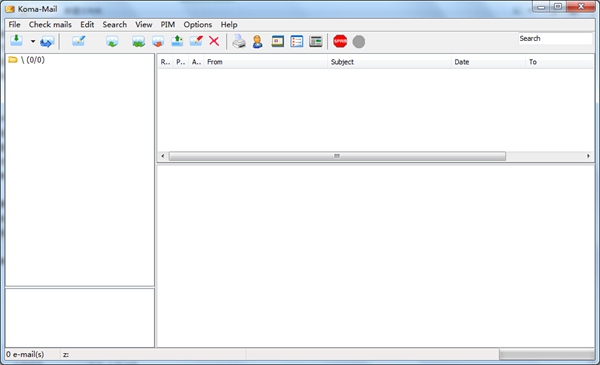The image size is (600, 365).
Task: Minimize the Koma-Mail window
Action: [x=541, y=7]
